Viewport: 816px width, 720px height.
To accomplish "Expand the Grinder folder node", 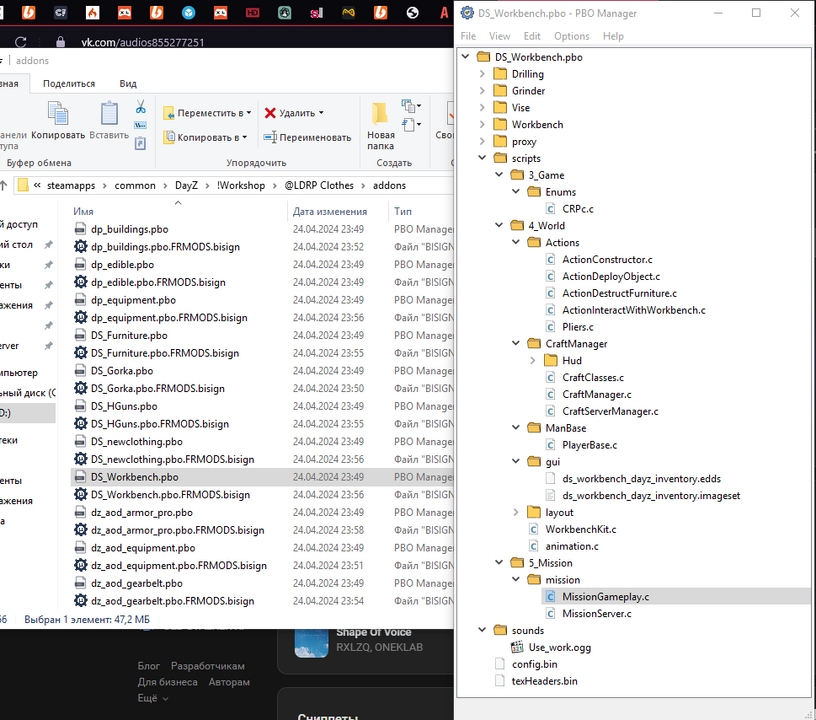I will coord(482,91).
